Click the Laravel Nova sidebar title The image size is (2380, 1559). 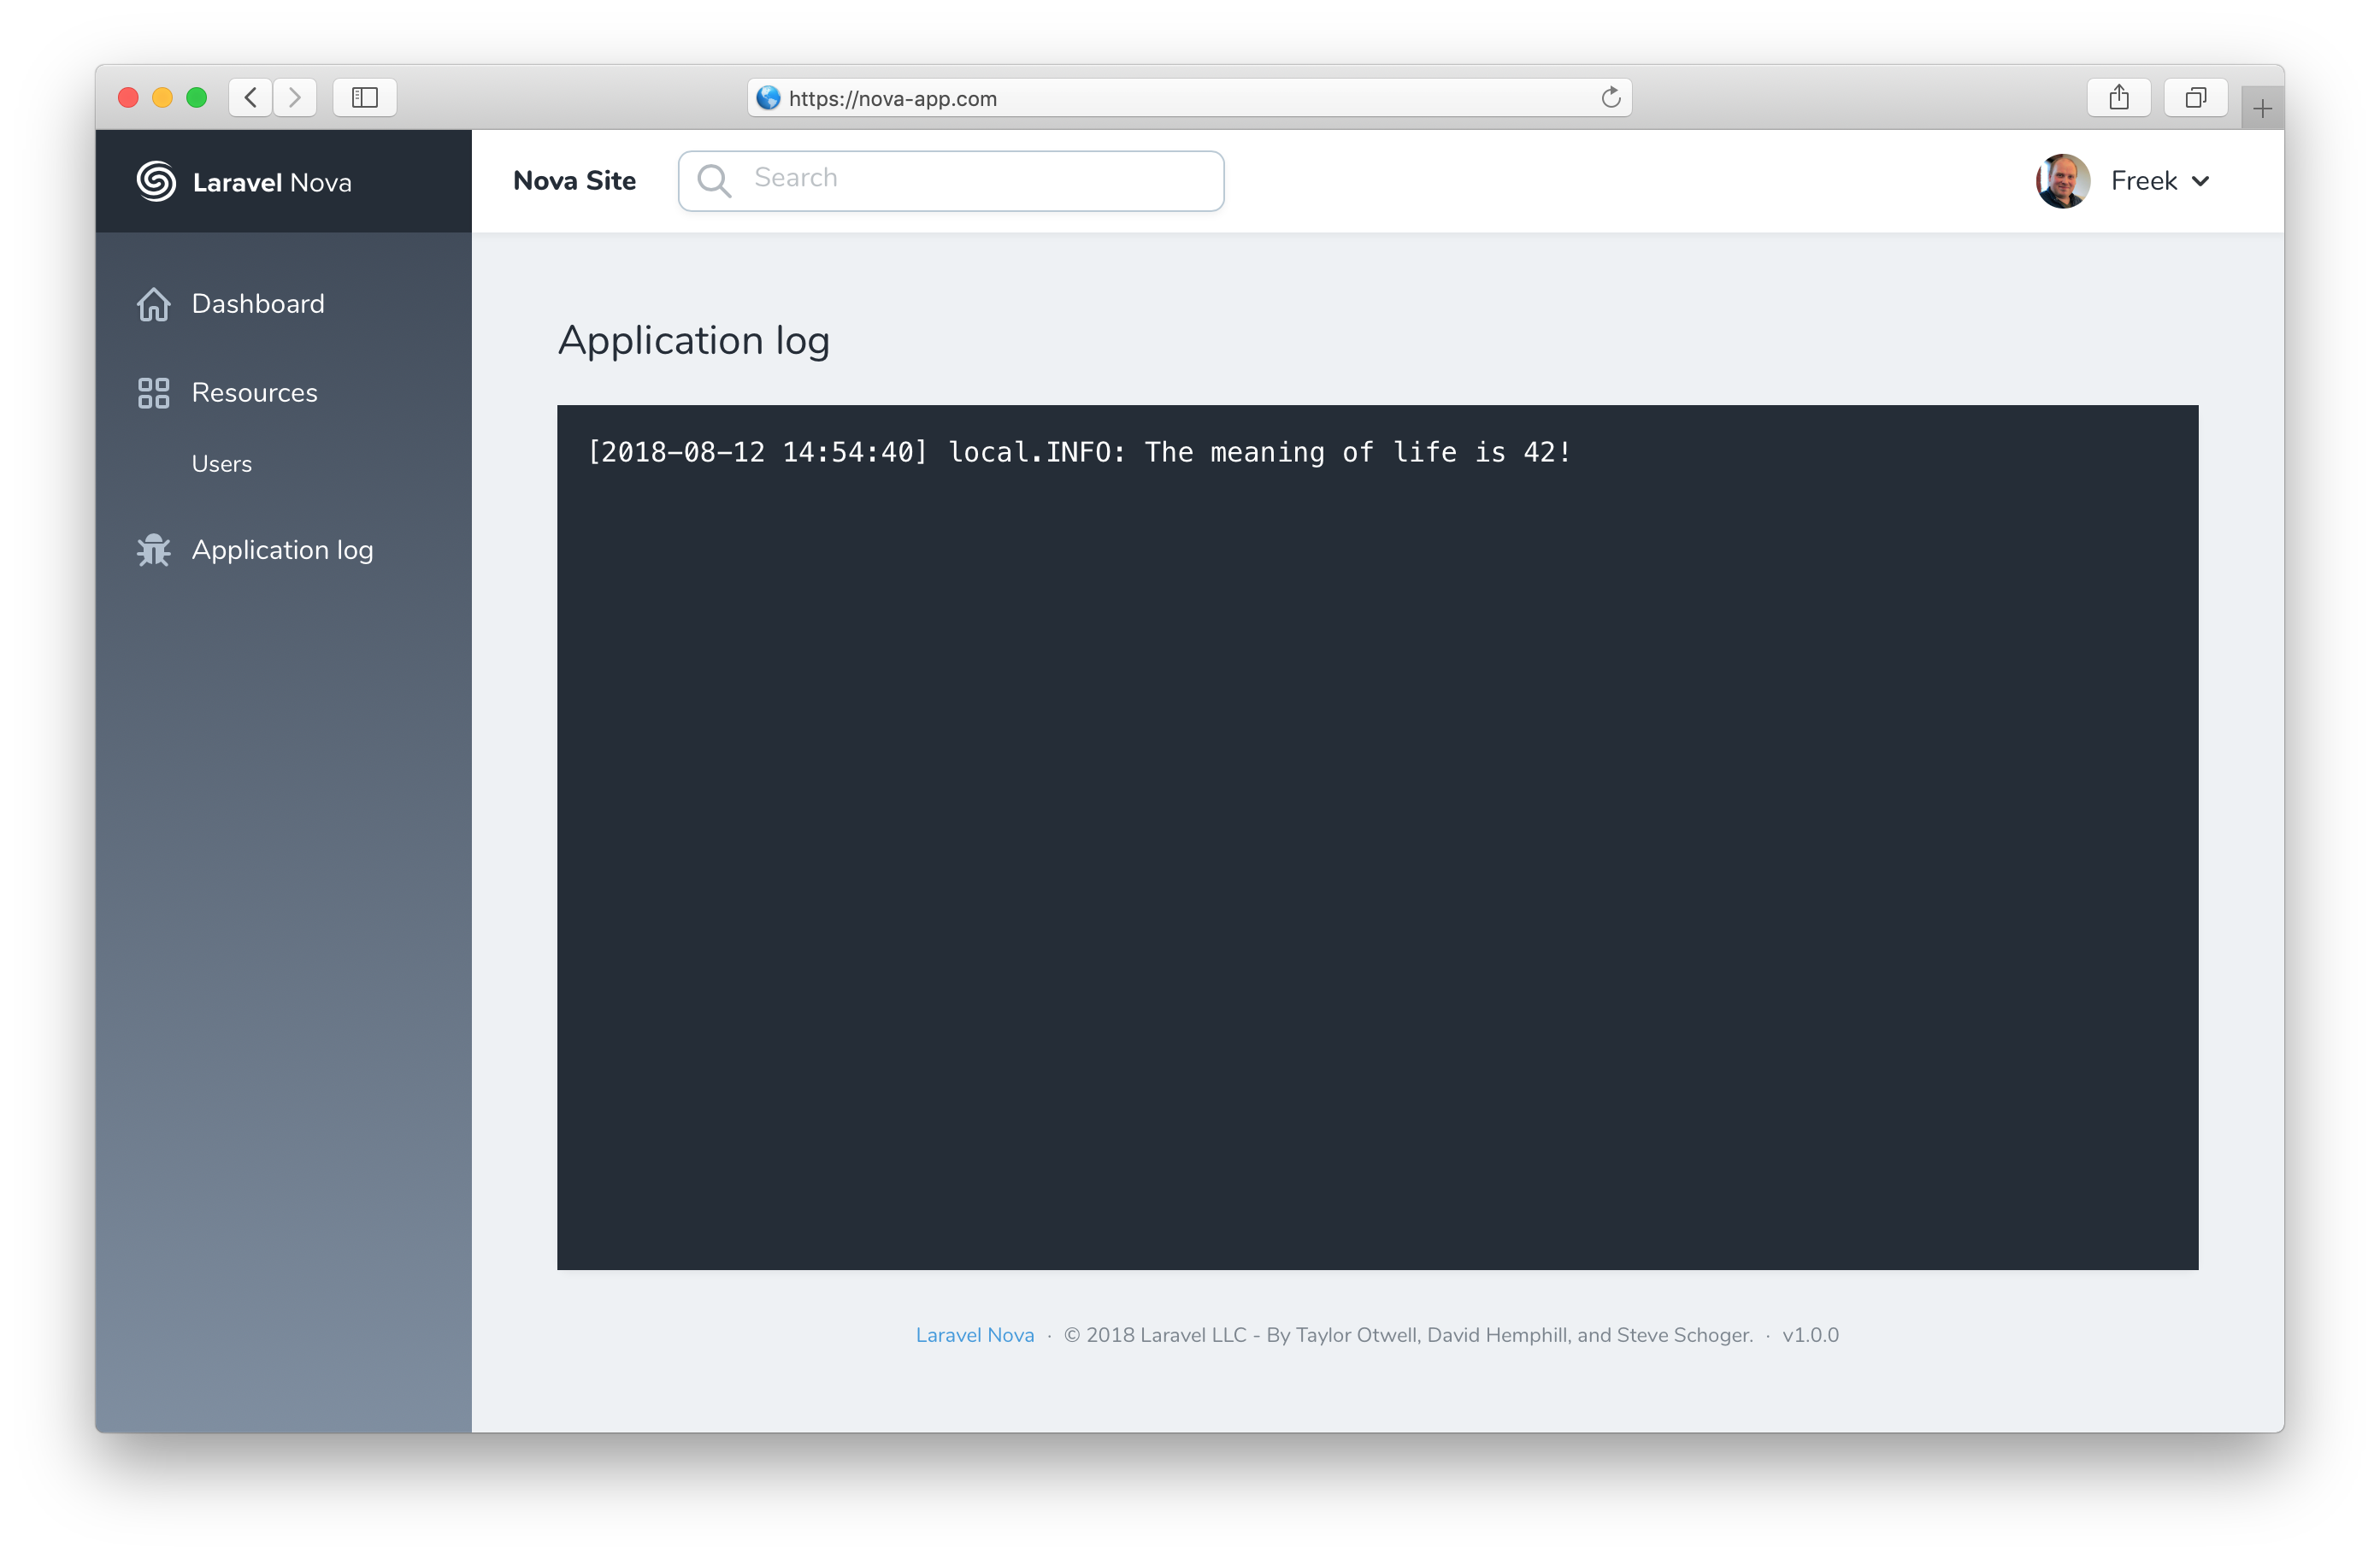[x=272, y=182]
